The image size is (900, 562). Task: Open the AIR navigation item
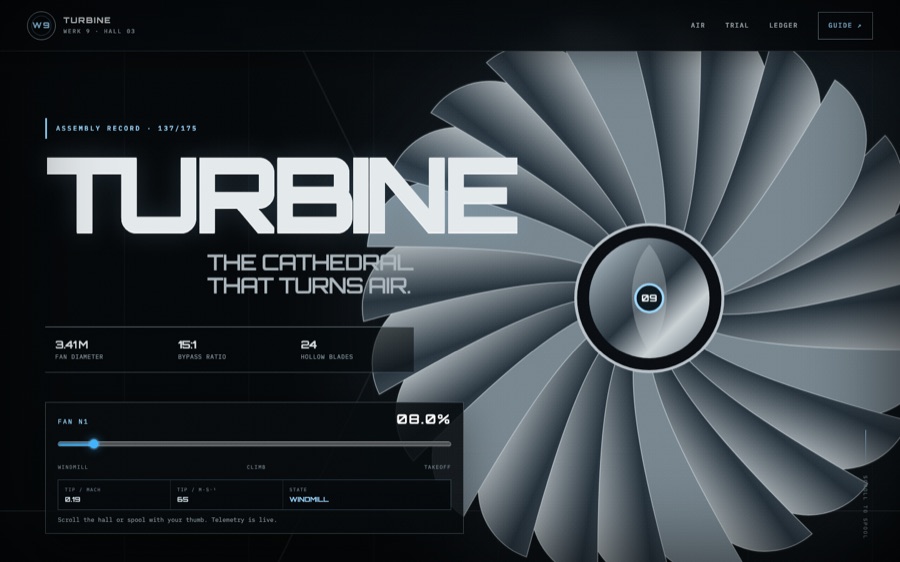(x=697, y=25)
